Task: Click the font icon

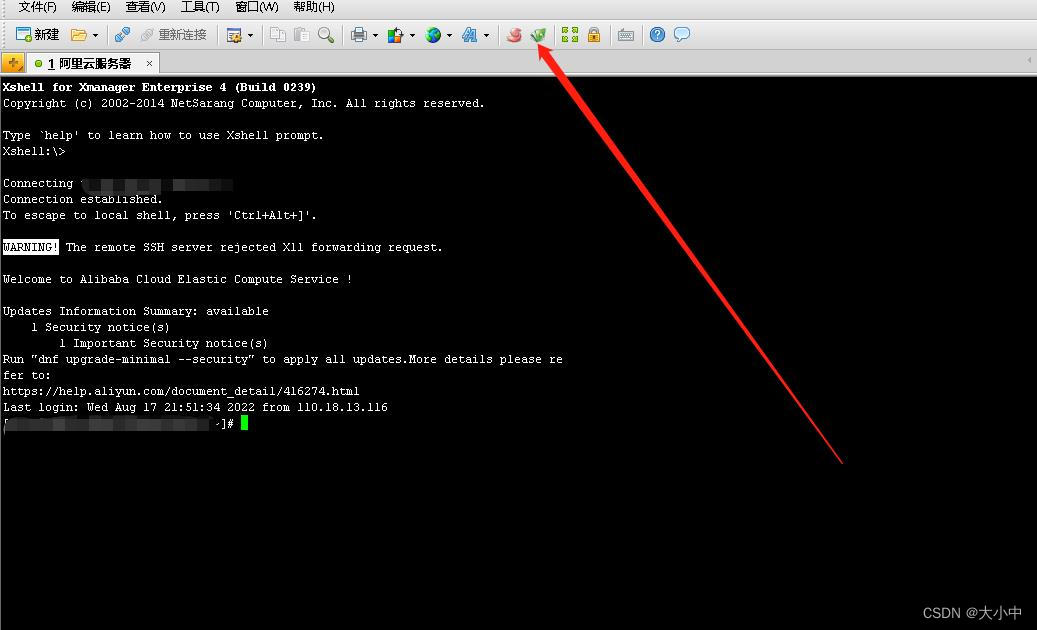Action: coord(470,35)
